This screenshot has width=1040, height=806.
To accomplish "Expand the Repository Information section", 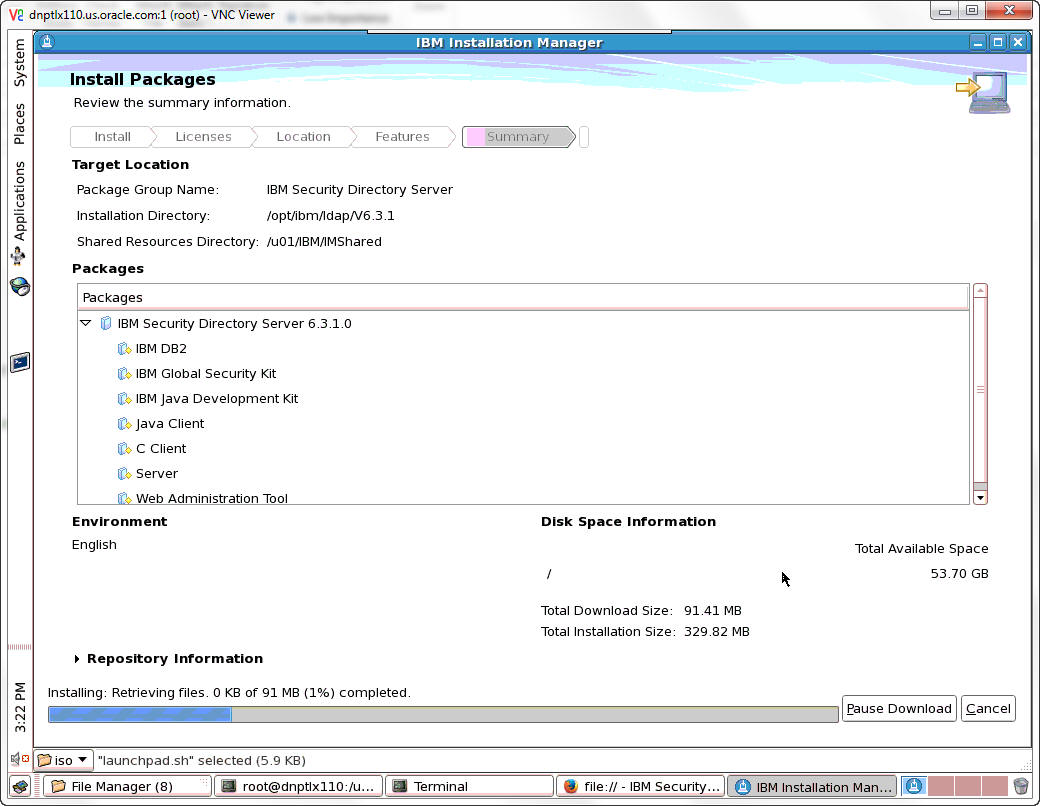I will pyautogui.click(x=77, y=659).
